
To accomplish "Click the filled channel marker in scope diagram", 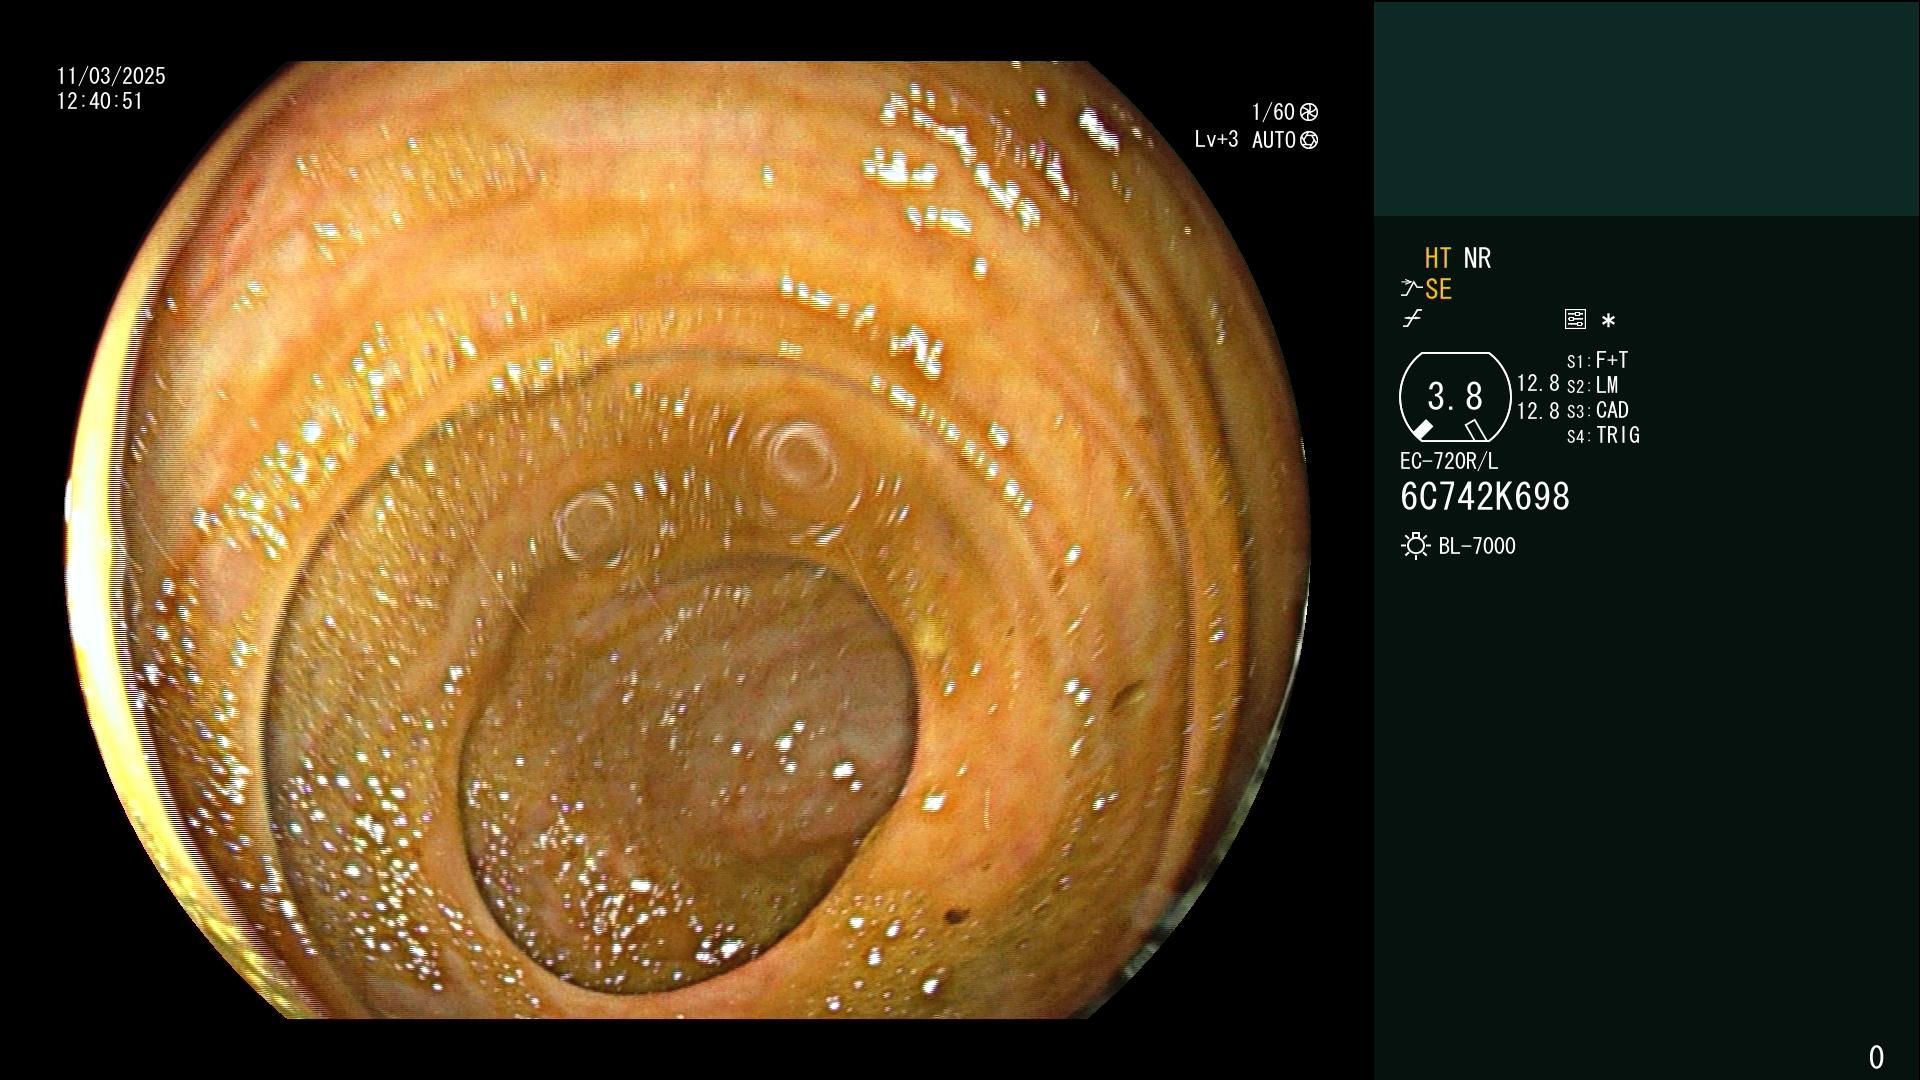I will 1422,430.
